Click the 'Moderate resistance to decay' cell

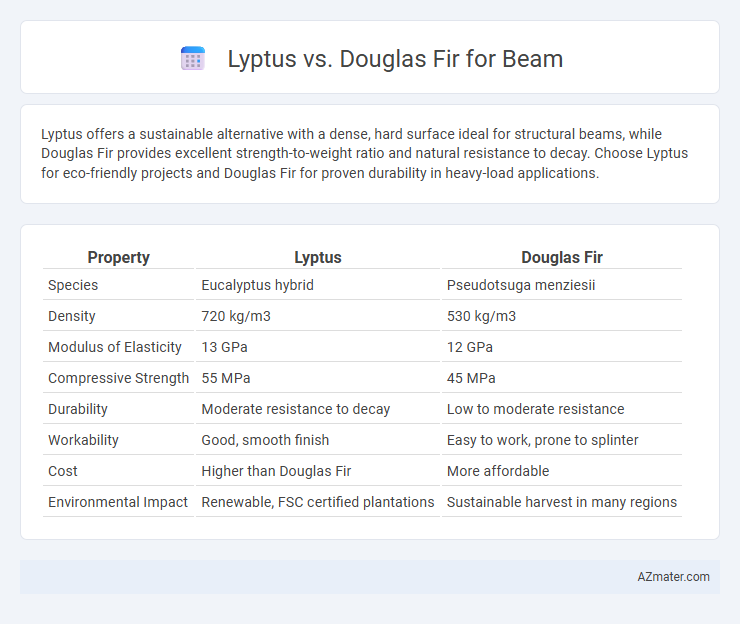(296, 409)
